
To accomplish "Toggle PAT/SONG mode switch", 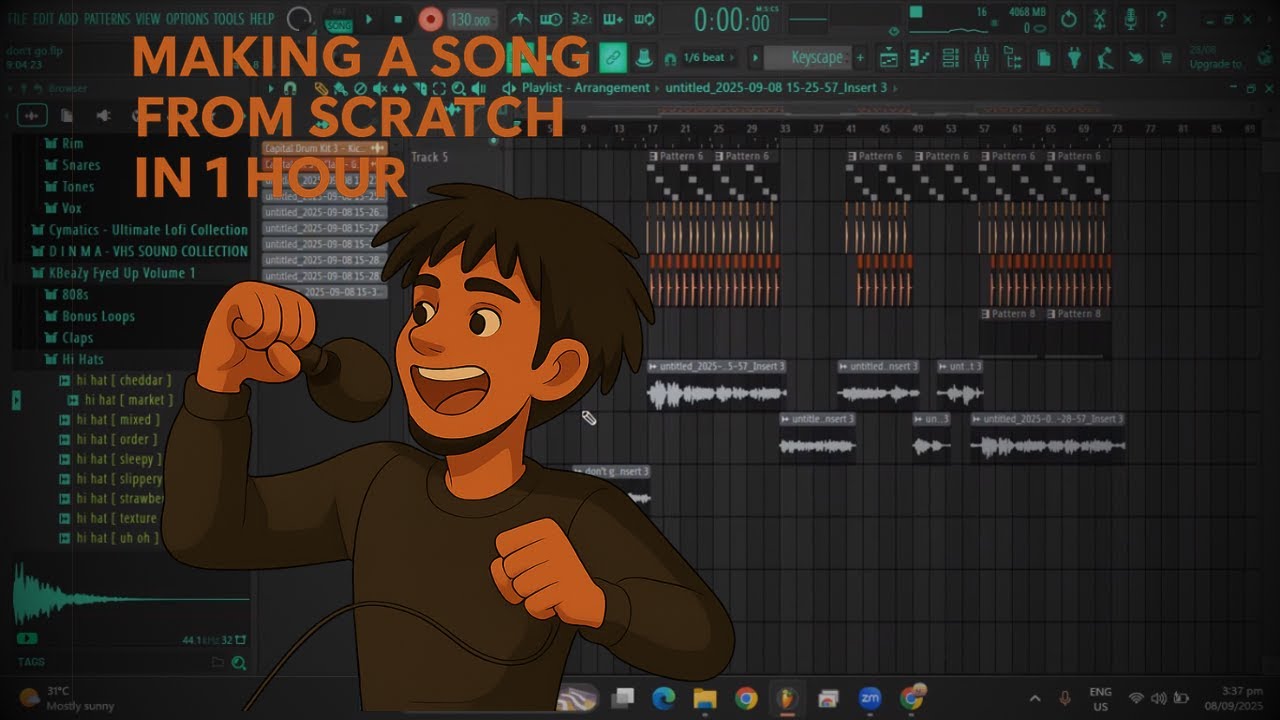I will point(338,19).
